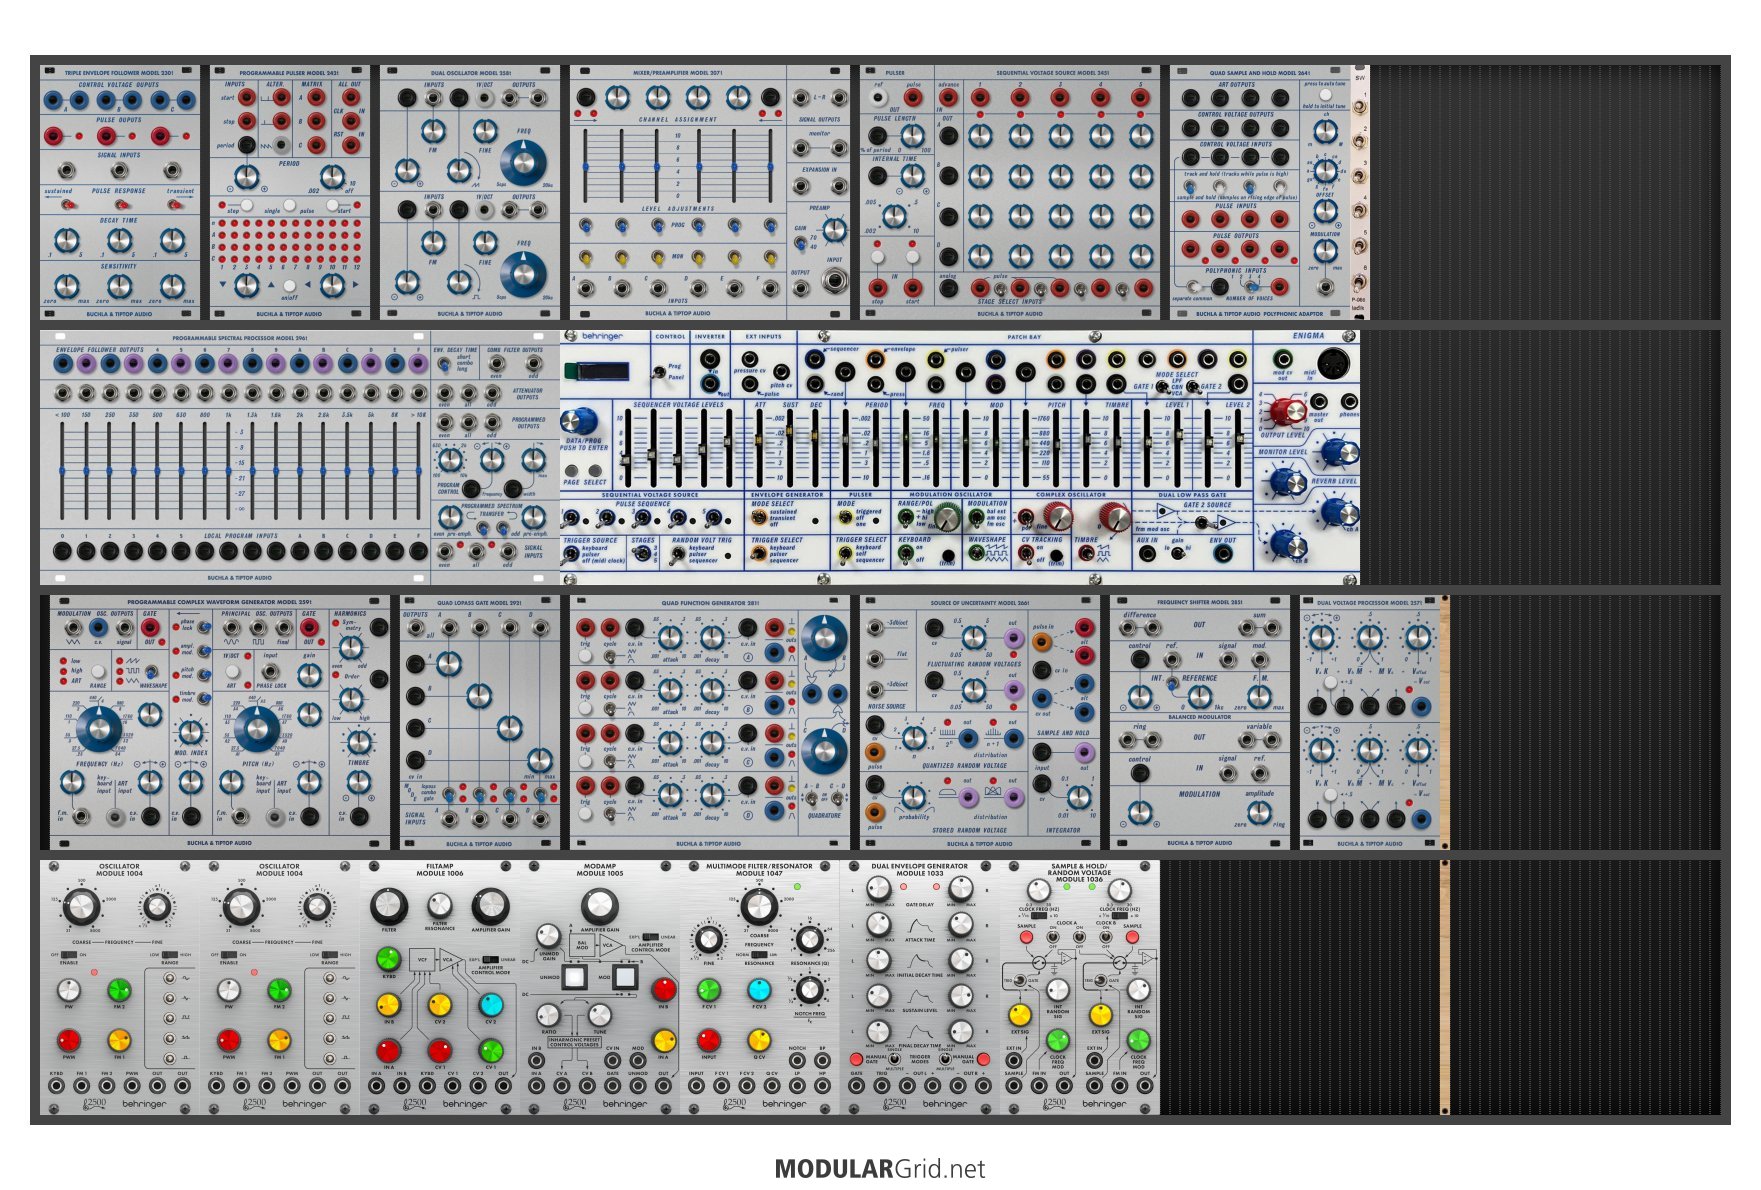The height and width of the screenshot is (1190, 1761).
Task: Click the Enigma SUST envelope slider
Action: 790,447
